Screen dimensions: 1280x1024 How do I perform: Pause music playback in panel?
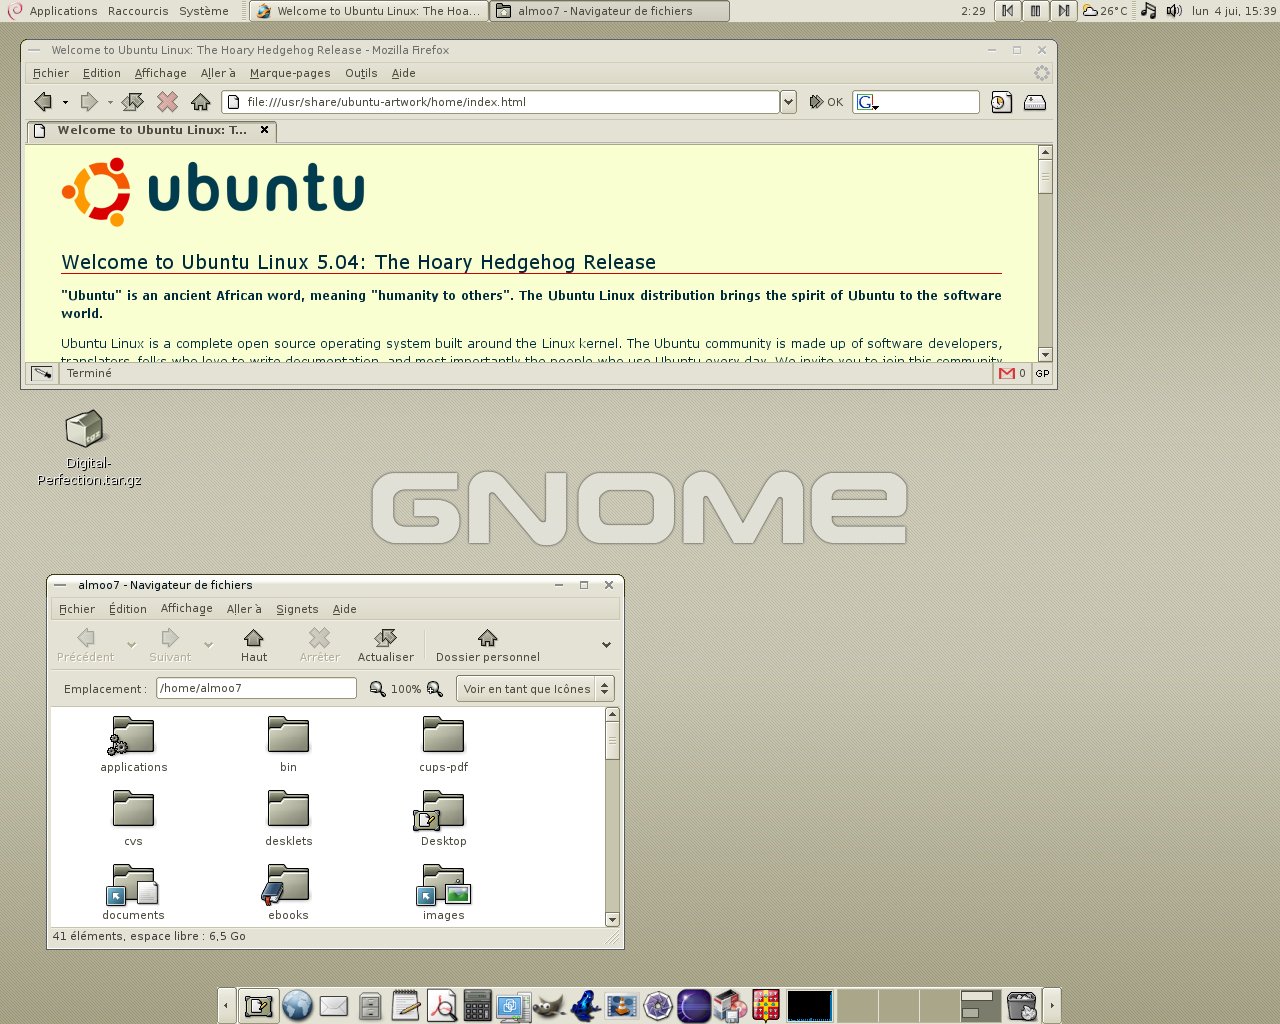pos(1035,11)
